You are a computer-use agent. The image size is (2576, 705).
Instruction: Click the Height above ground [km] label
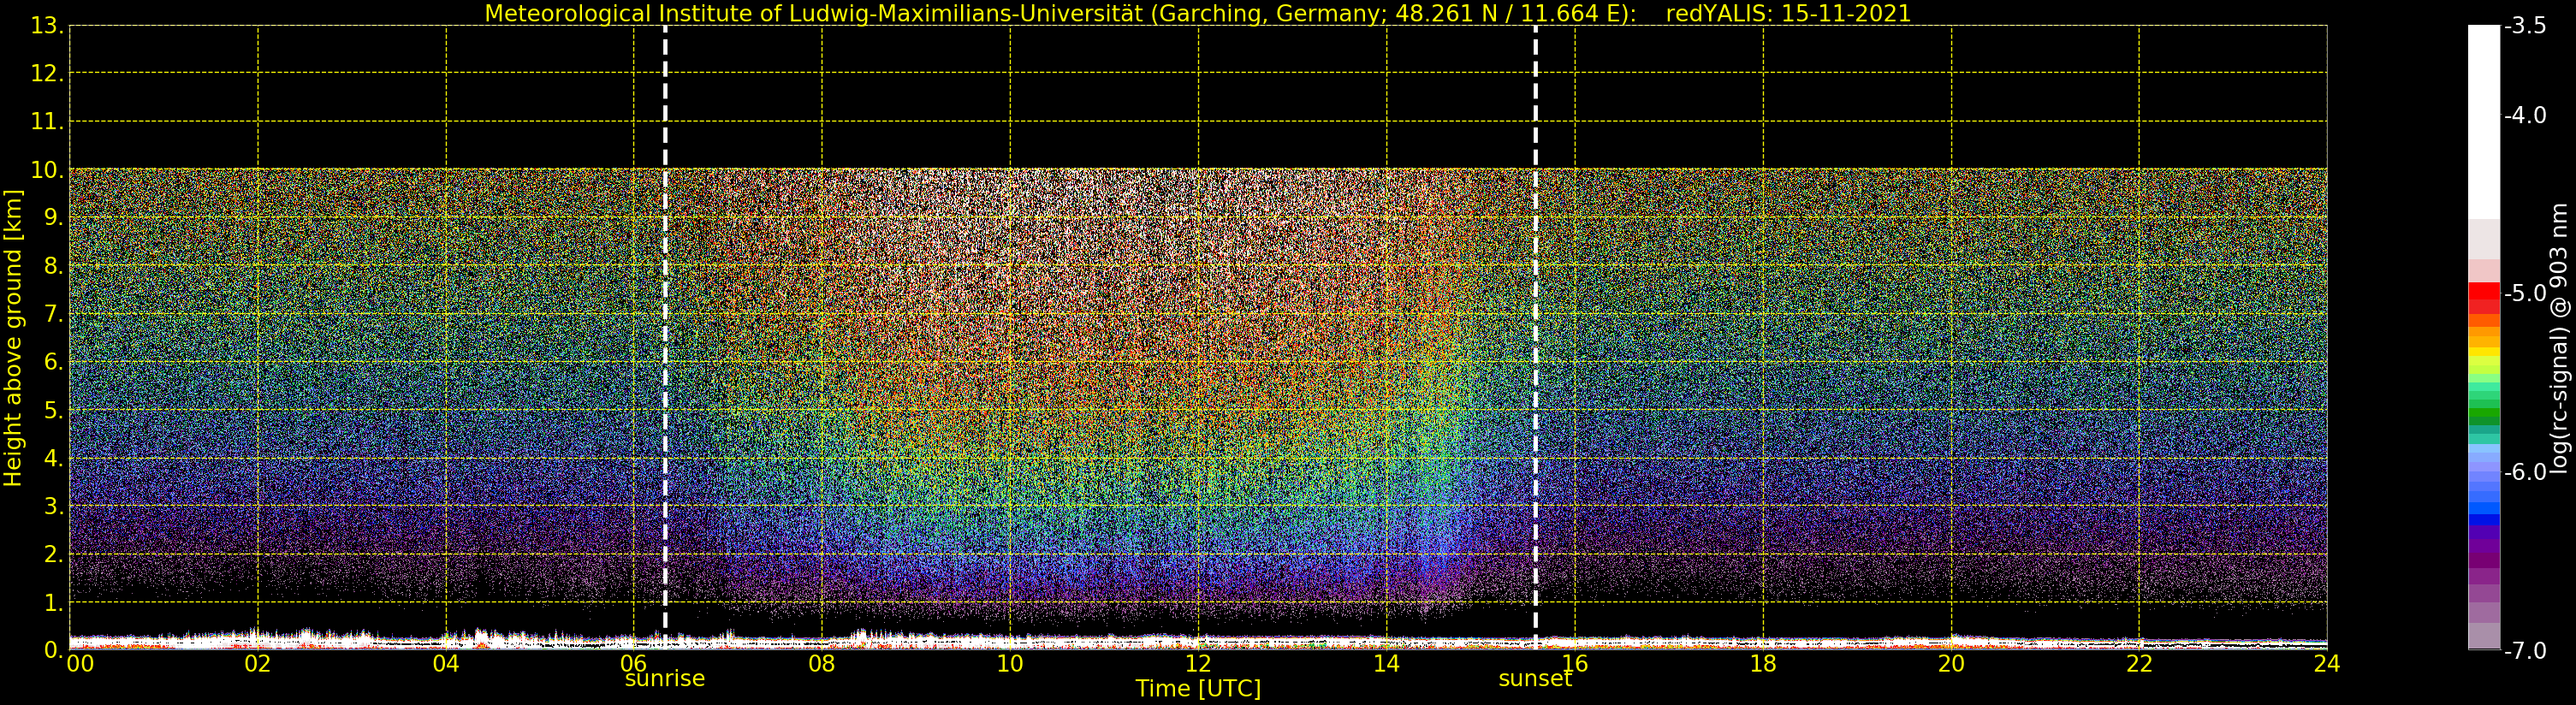[13, 338]
